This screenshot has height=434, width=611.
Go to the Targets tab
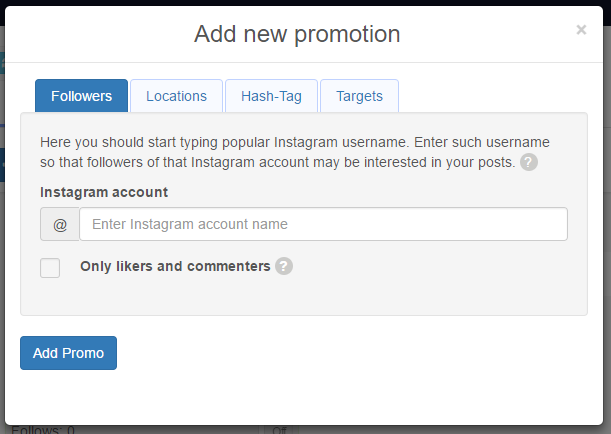click(x=359, y=96)
